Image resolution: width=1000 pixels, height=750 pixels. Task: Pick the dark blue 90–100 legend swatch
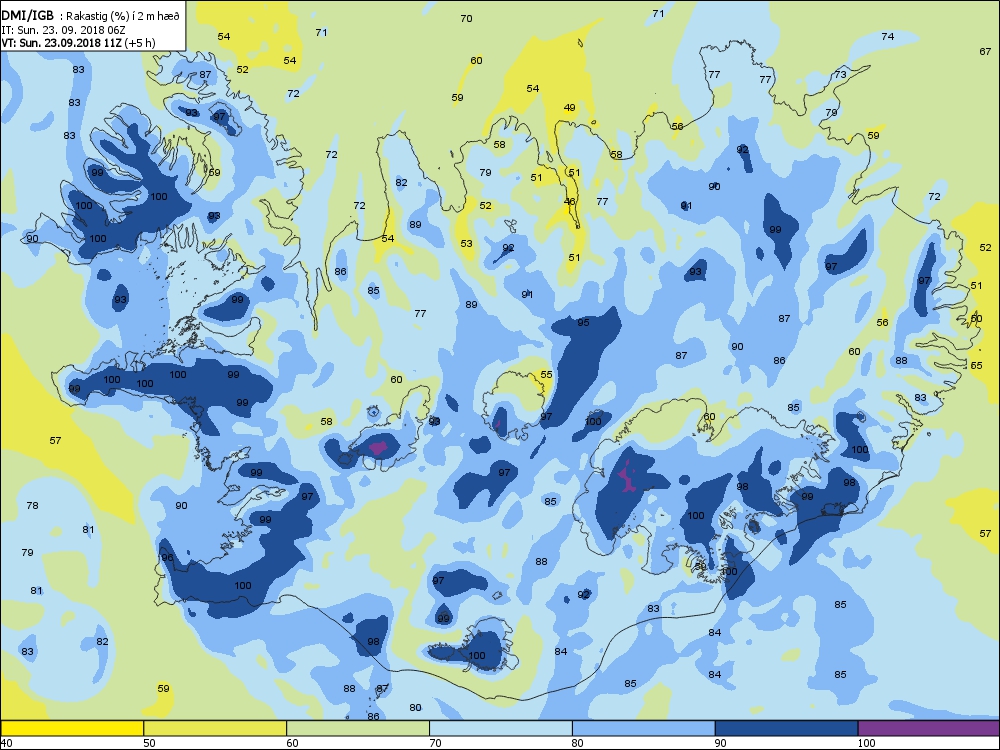(x=786, y=728)
